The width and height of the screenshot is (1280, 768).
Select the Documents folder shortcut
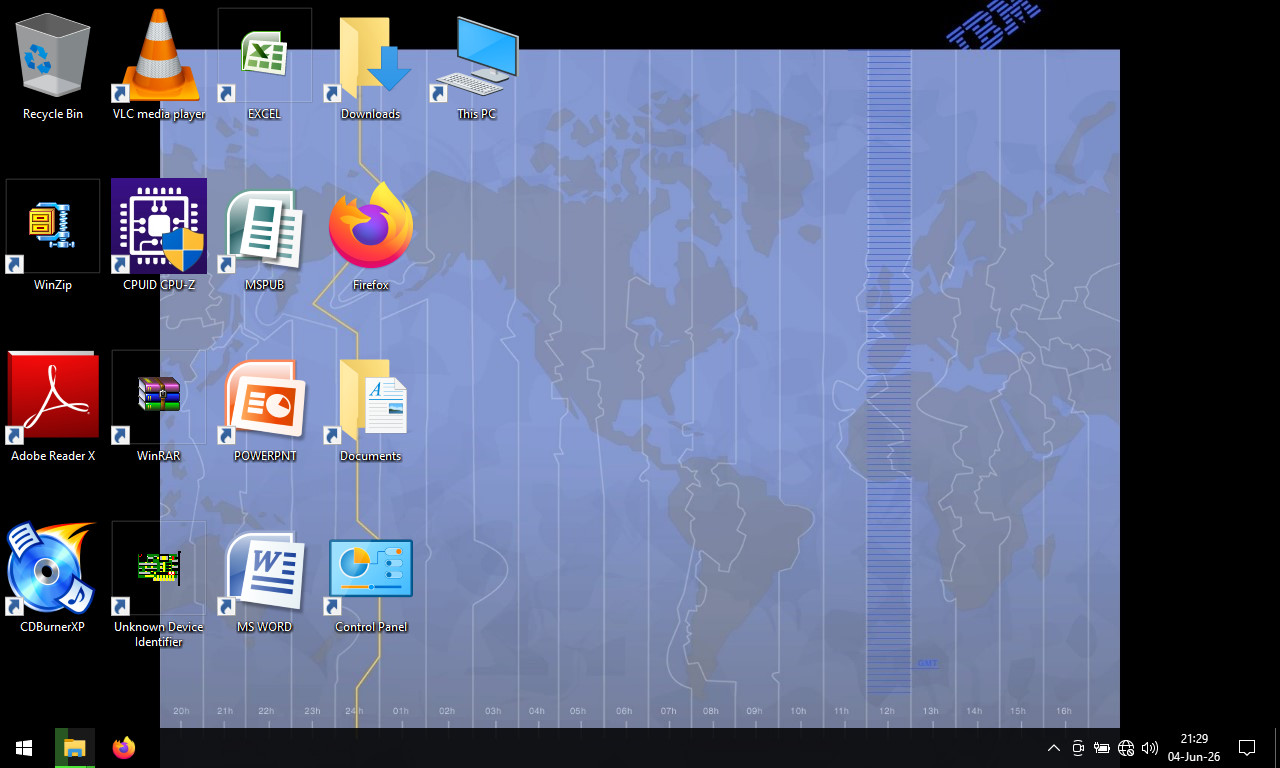(x=370, y=407)
